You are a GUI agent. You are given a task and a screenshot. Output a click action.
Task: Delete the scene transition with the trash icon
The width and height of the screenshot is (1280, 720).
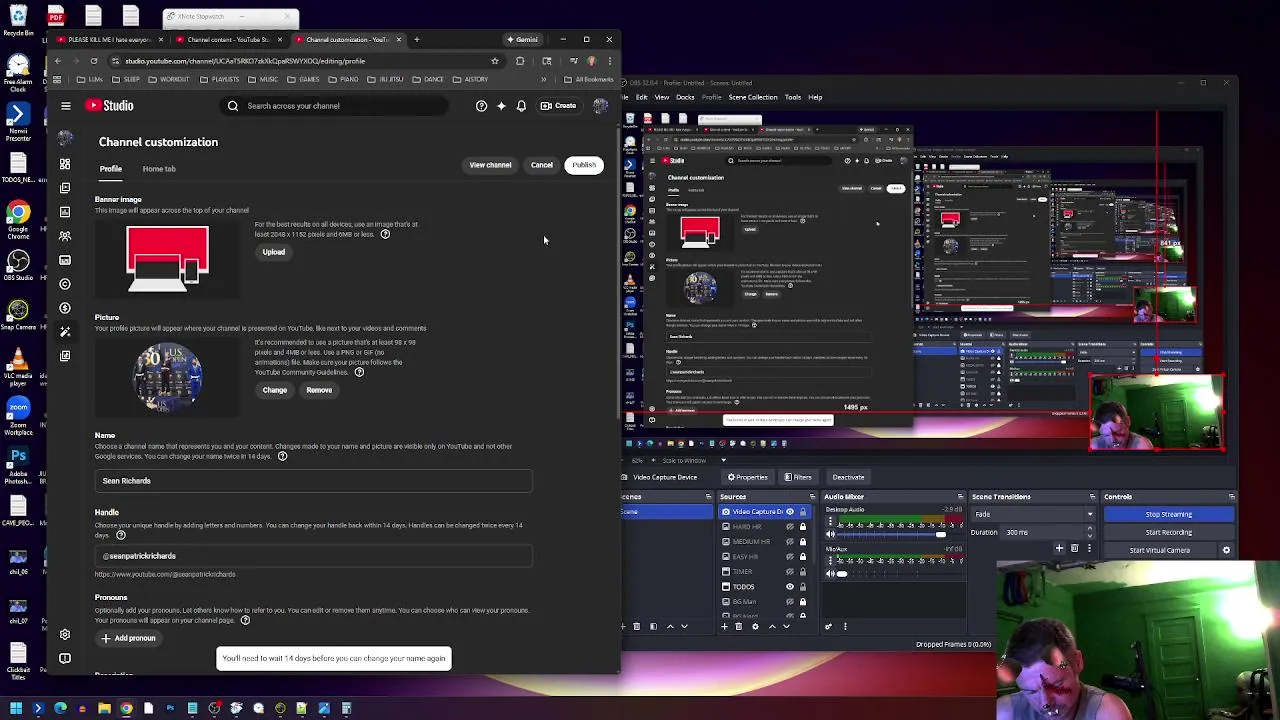[x=1074, y=548]
